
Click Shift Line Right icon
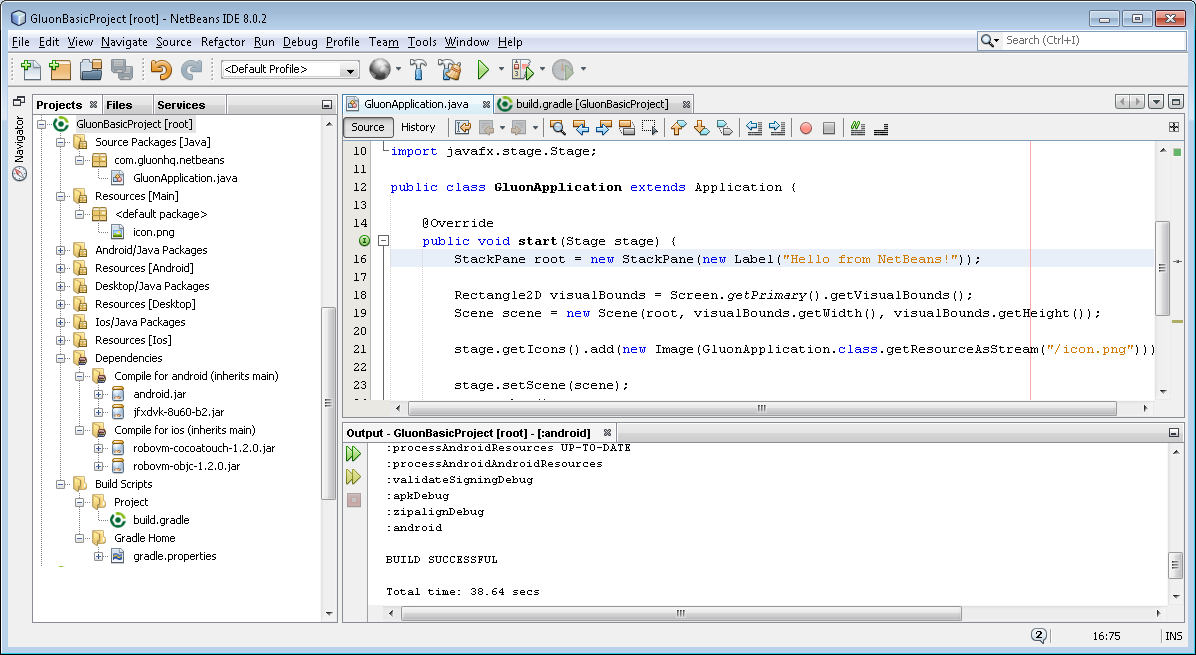pos(776,128)
